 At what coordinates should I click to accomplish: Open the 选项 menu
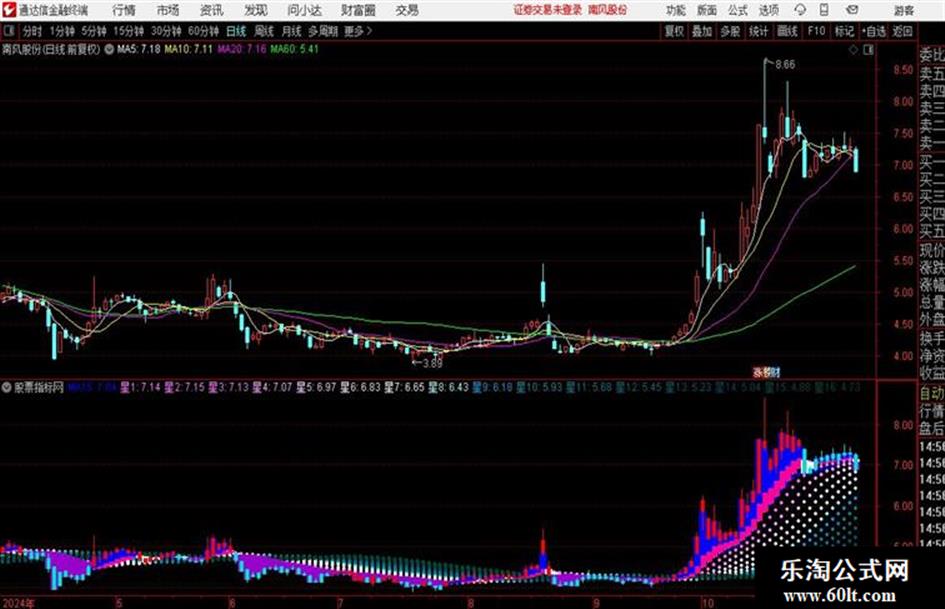(x=768, y=10)
